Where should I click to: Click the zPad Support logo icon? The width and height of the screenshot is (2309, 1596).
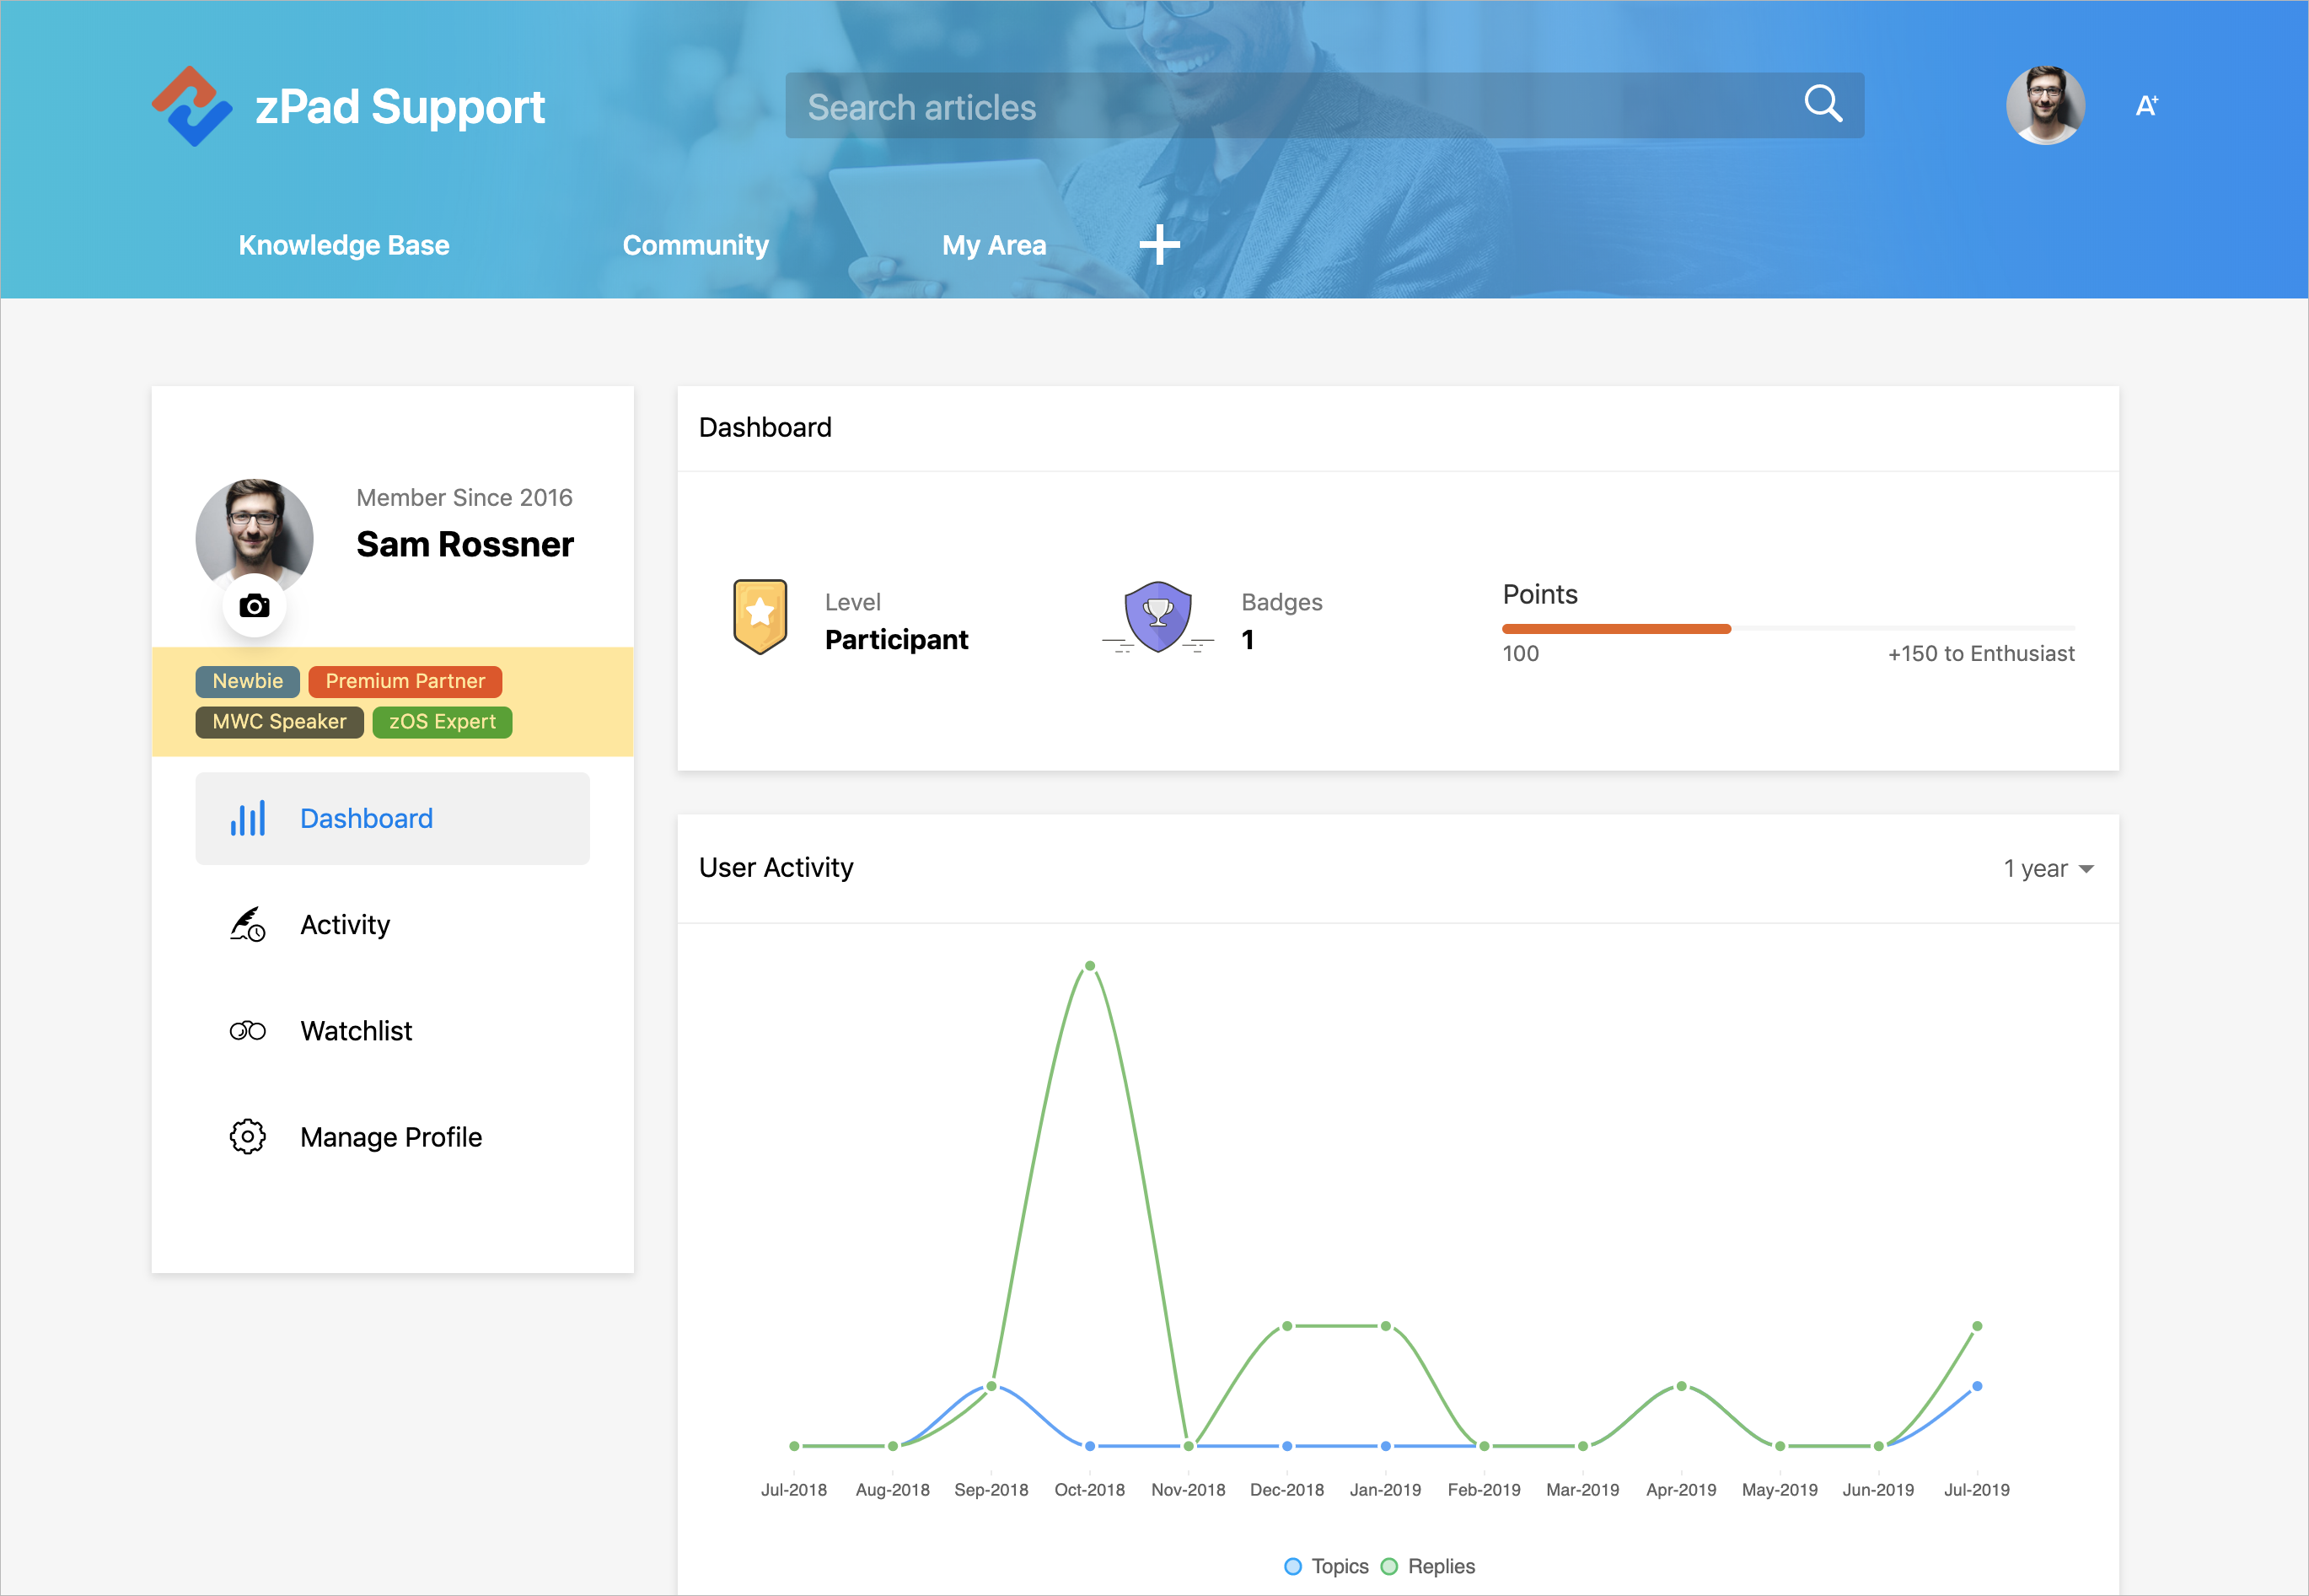click(x=192, y=106)
